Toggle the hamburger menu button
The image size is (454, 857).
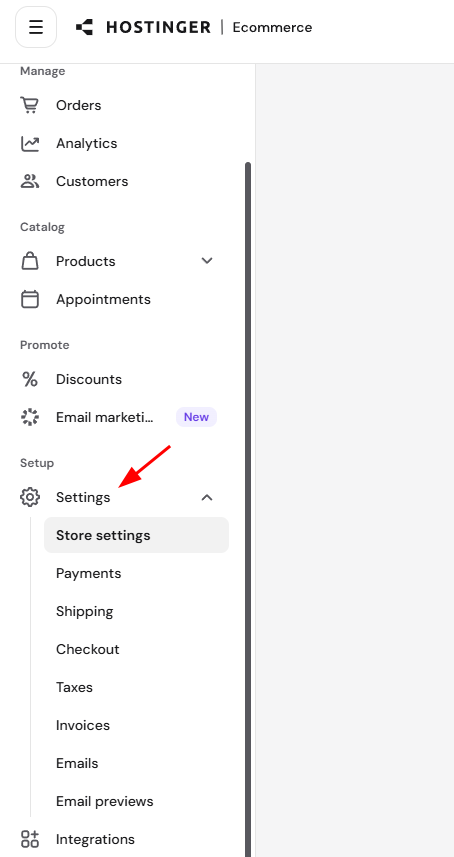(36, 27)
